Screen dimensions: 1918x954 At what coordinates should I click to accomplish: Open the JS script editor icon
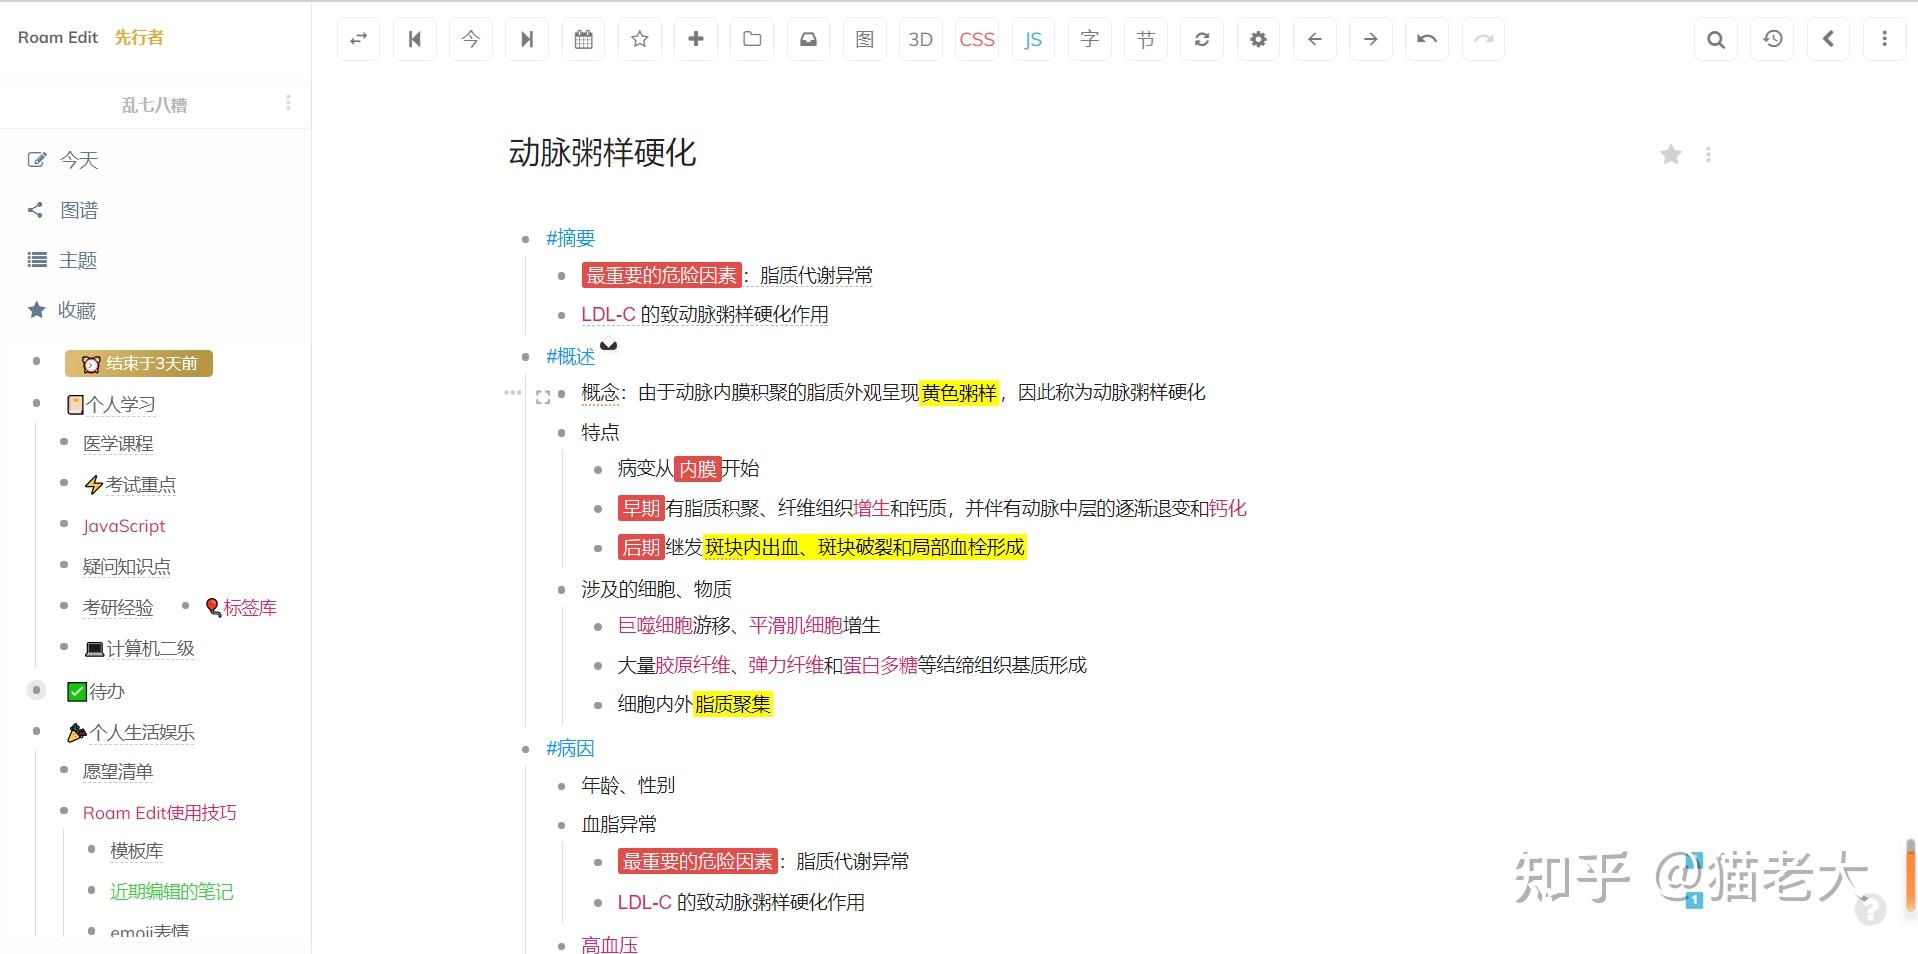click(x=1032, y=39)
